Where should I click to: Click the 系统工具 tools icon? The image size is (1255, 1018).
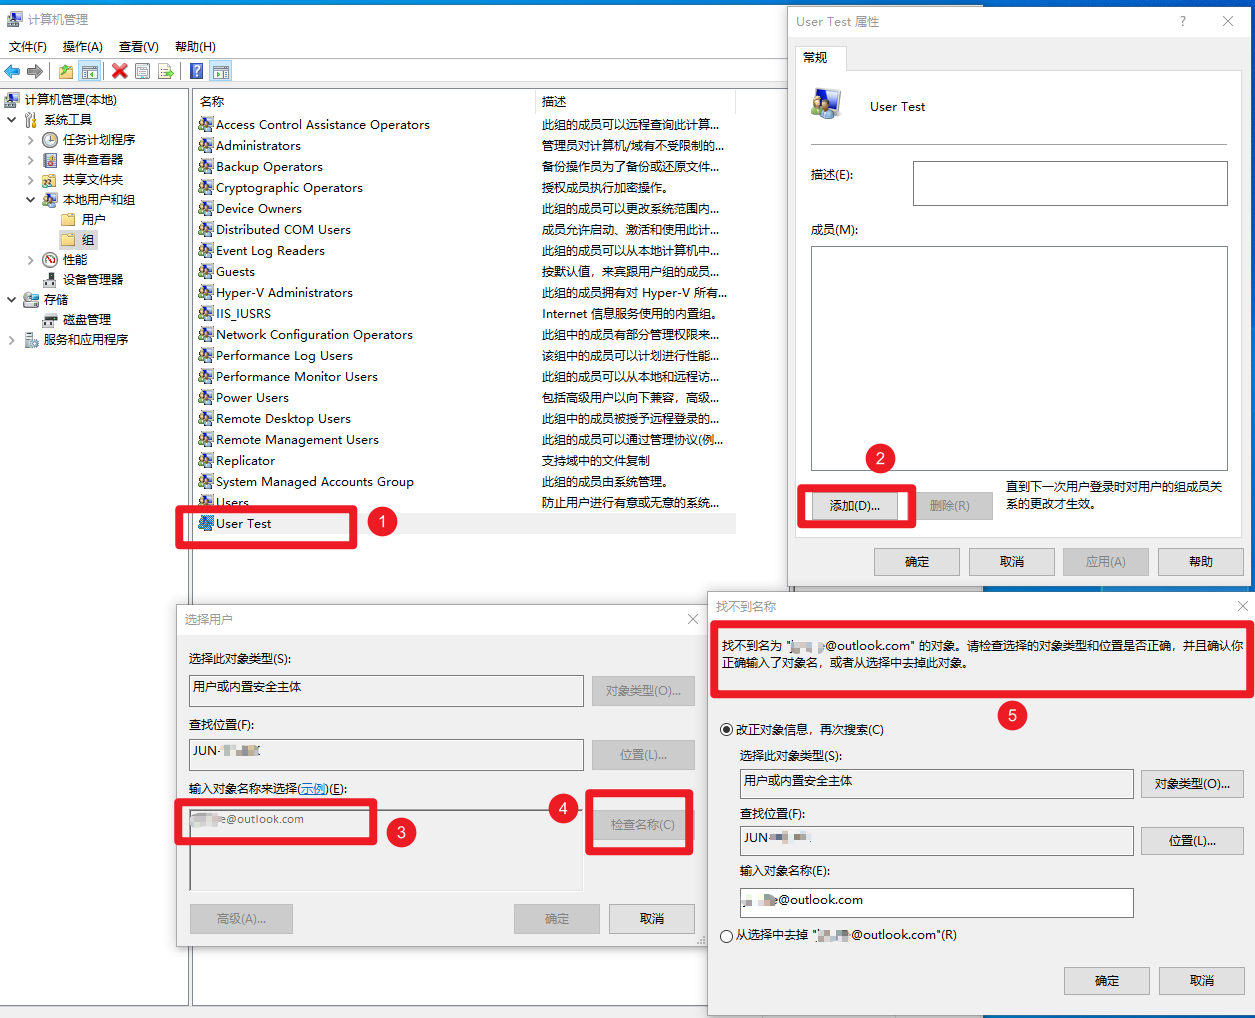click(x=31, y=120)
